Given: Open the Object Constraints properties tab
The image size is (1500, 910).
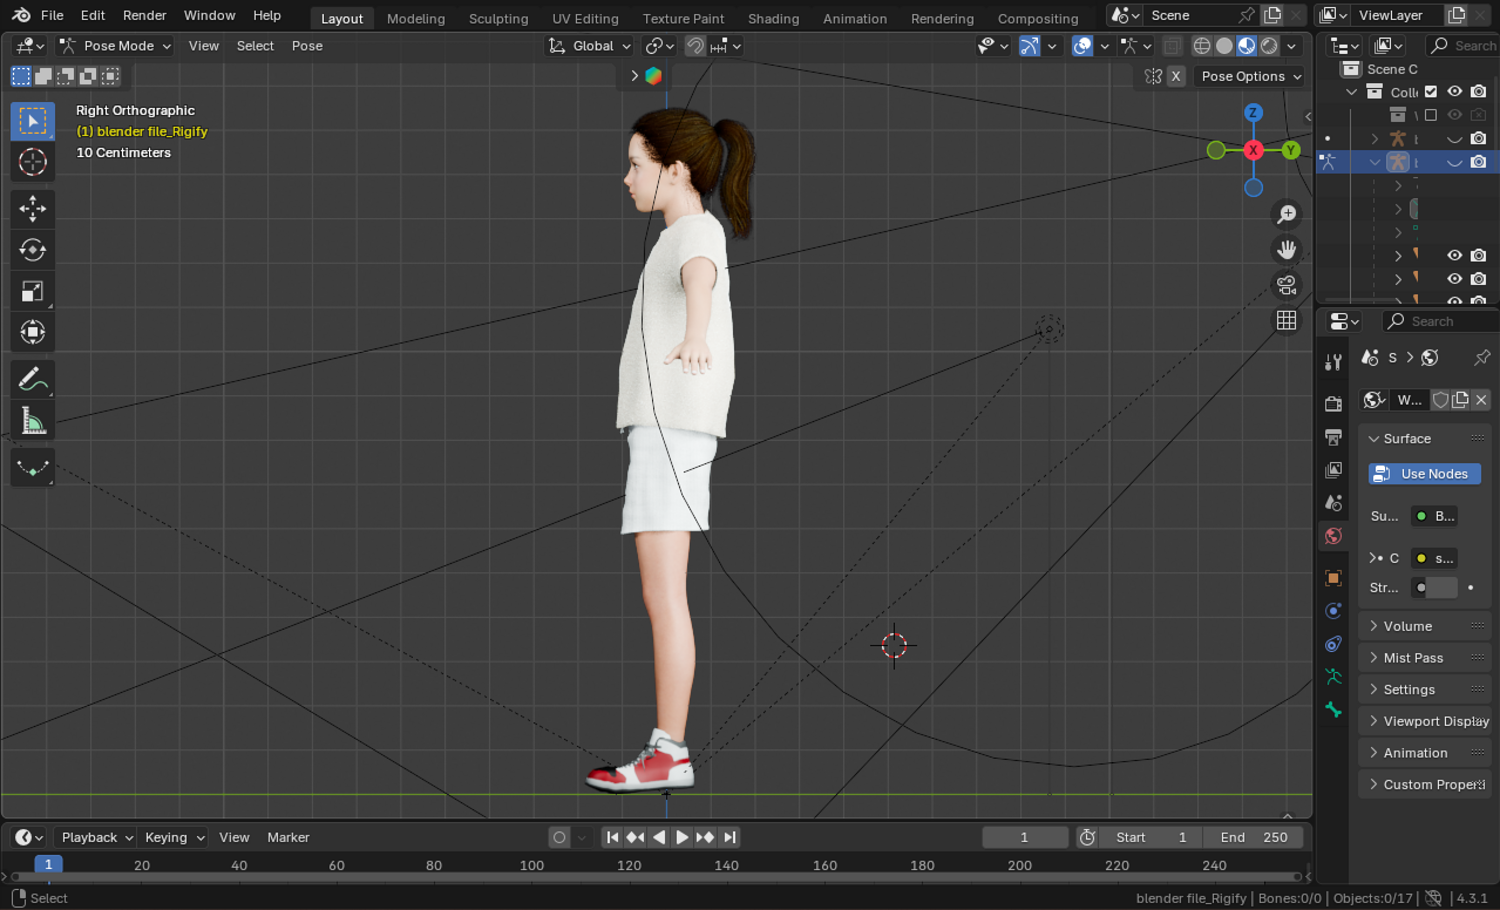Looking at the screenshot, I should coord(1333,644).
